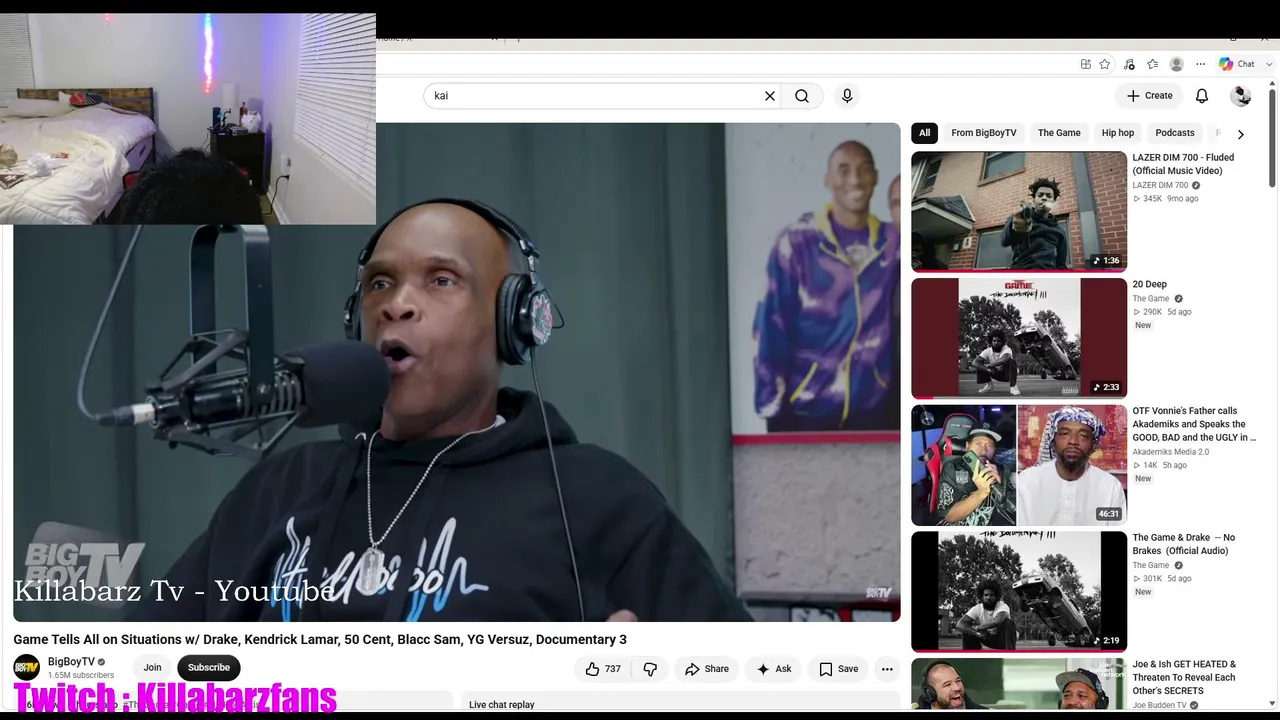Open LAZER DIM 700 Fluded video thumbnail

click(1019, 211)
